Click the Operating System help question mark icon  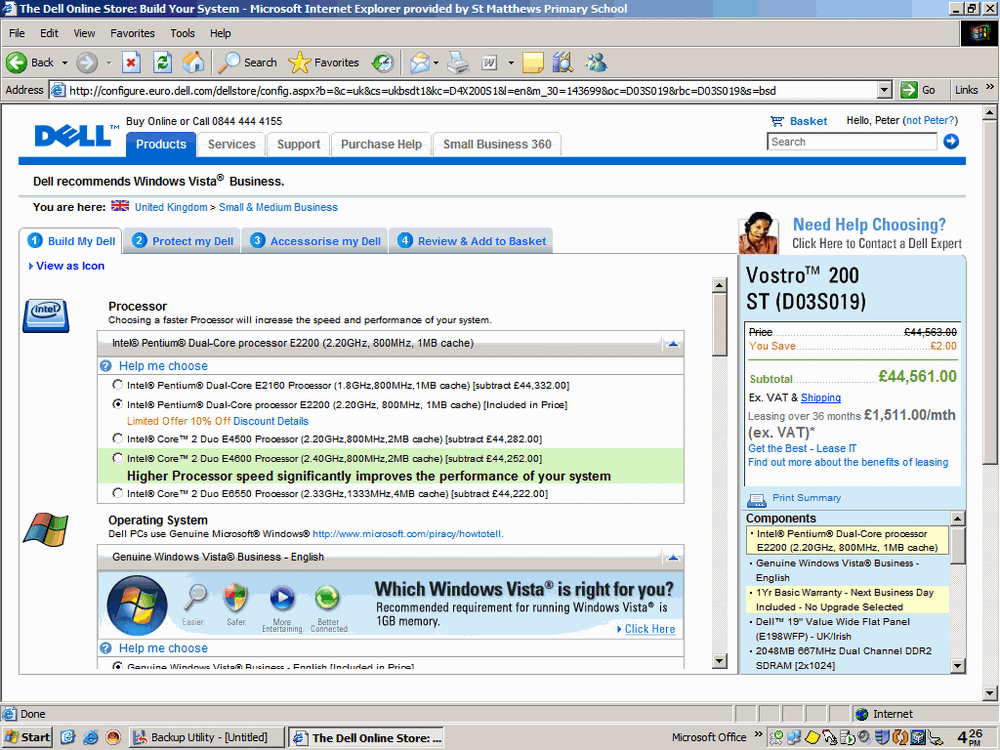coord(106,648)
